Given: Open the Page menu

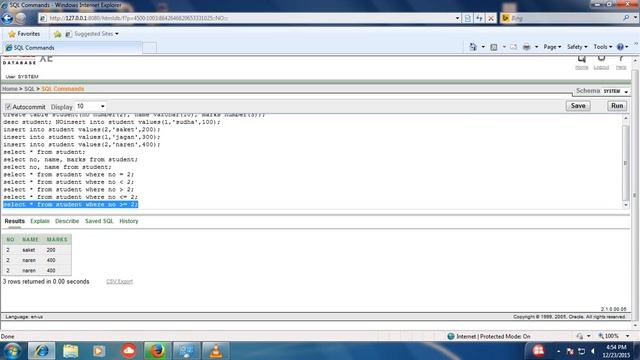Looking at the screenshot, I should (x=552, y=47).
